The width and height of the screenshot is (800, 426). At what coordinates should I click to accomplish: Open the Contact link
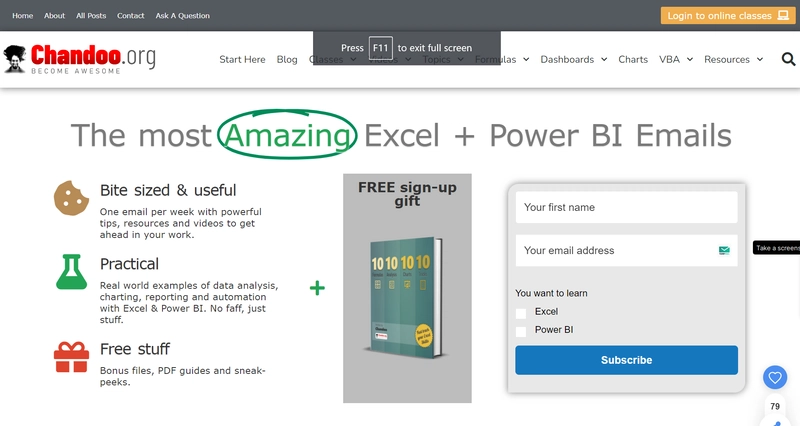pos(131,15)
